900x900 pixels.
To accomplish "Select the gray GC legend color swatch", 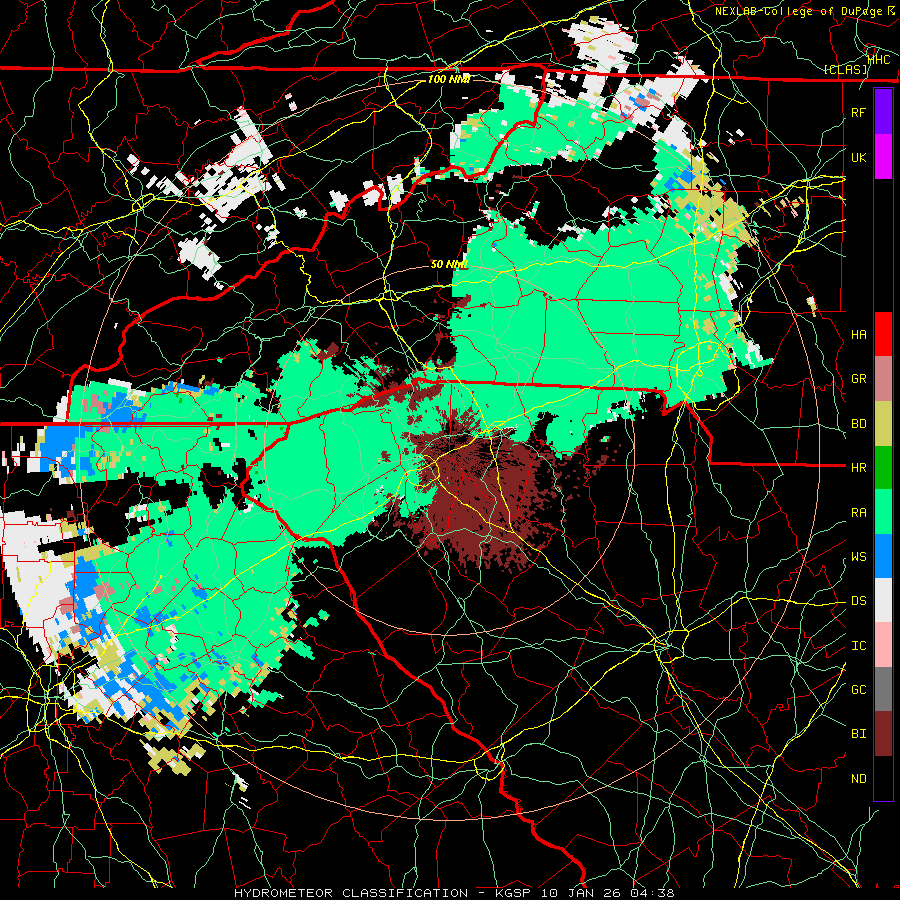I will click(x=883, y=689).
